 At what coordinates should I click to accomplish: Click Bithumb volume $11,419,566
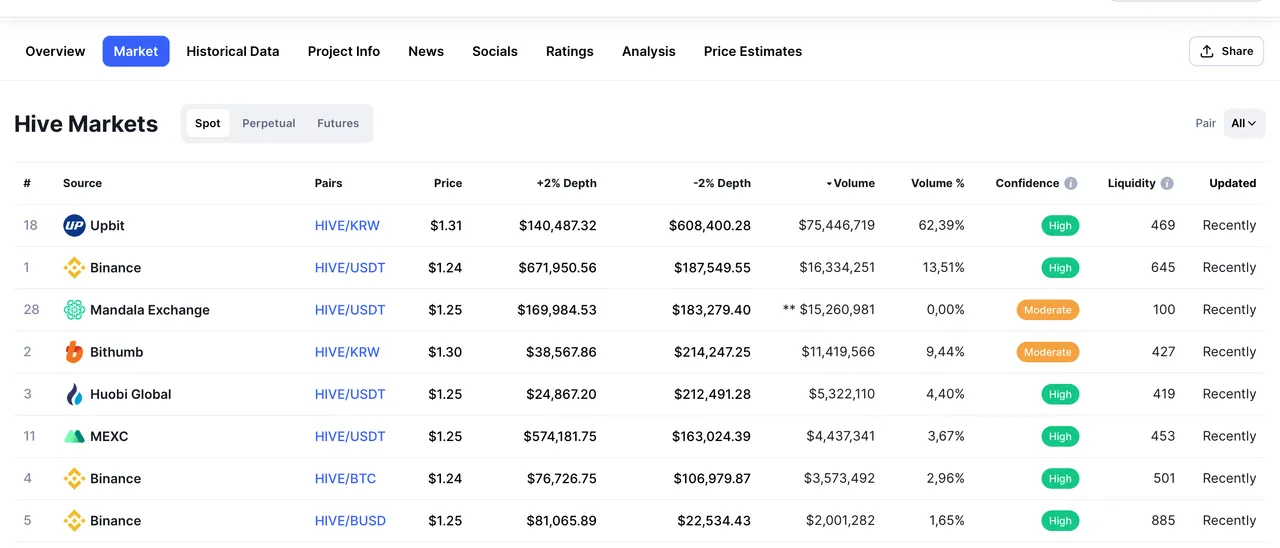pos(838,352)
